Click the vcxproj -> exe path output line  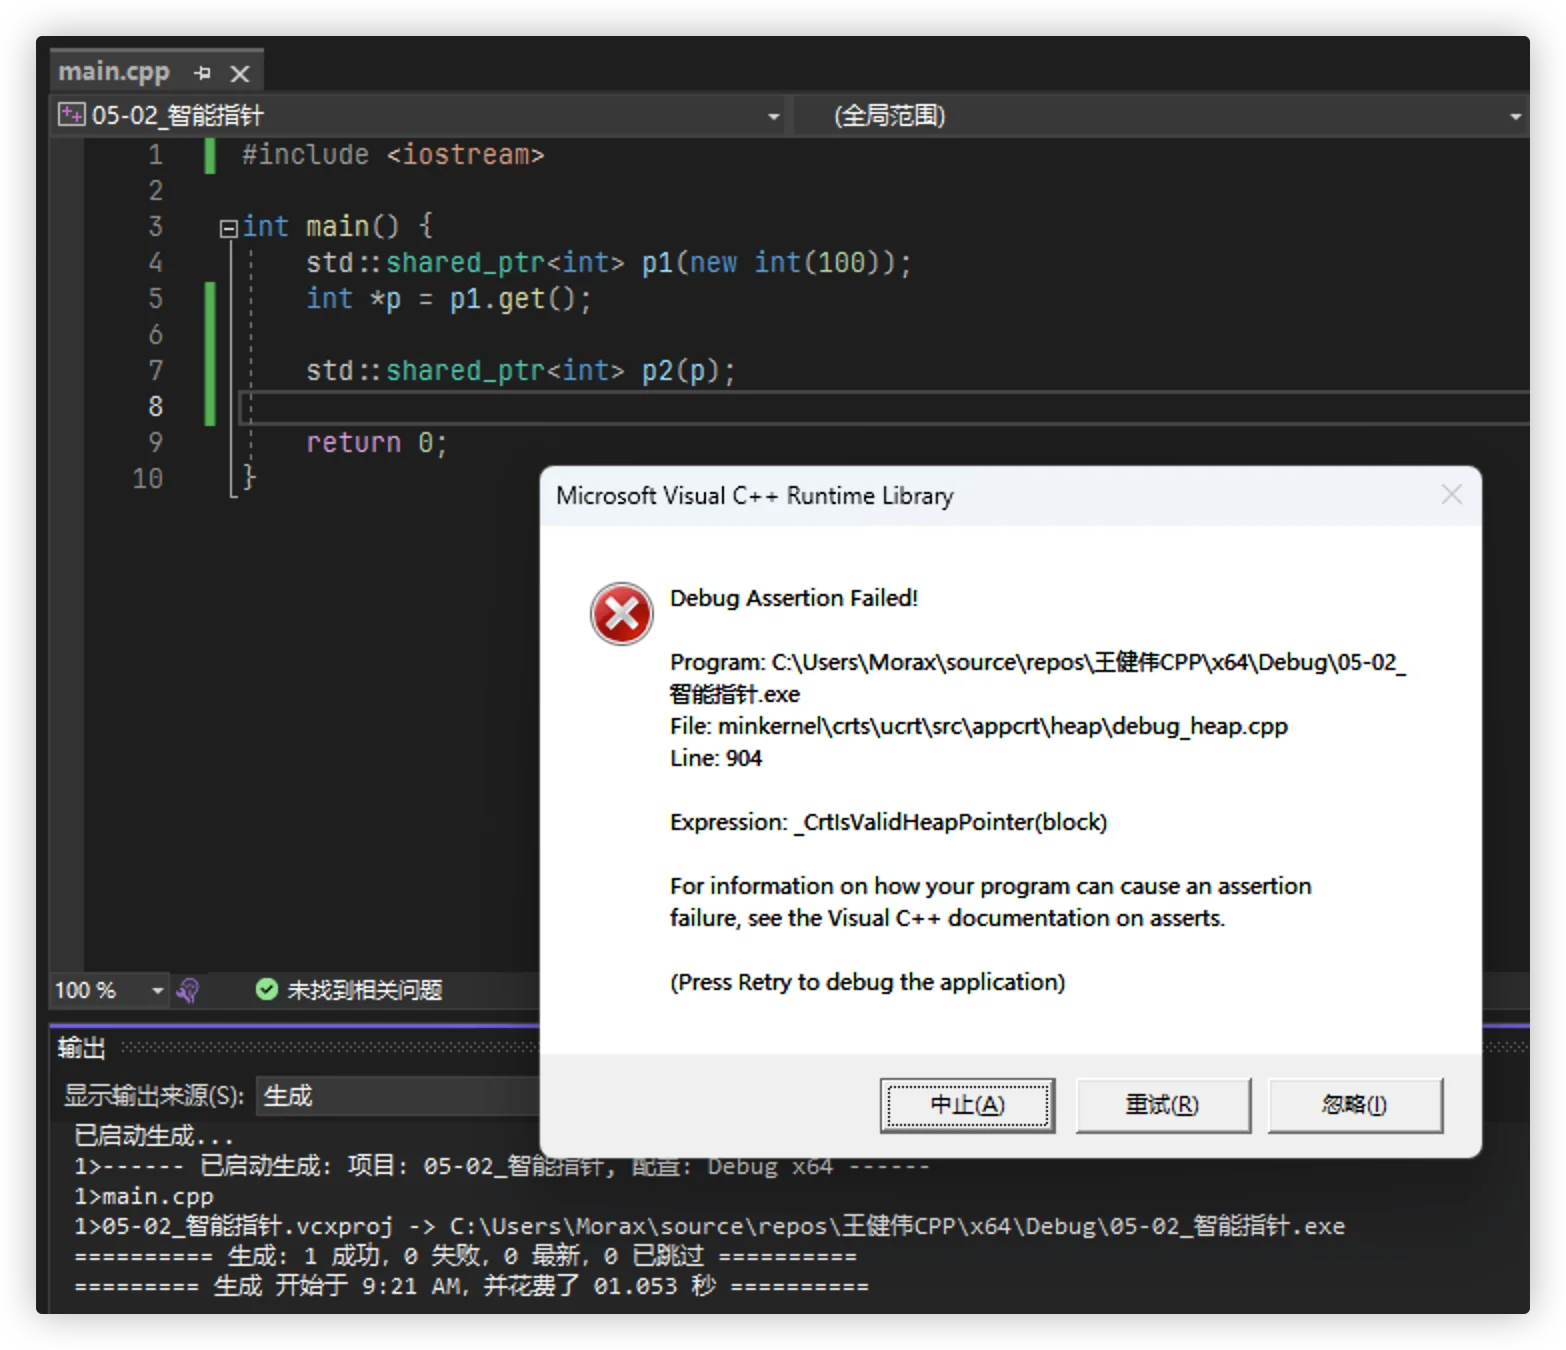pyautogui.click(x=710, y=1226)
